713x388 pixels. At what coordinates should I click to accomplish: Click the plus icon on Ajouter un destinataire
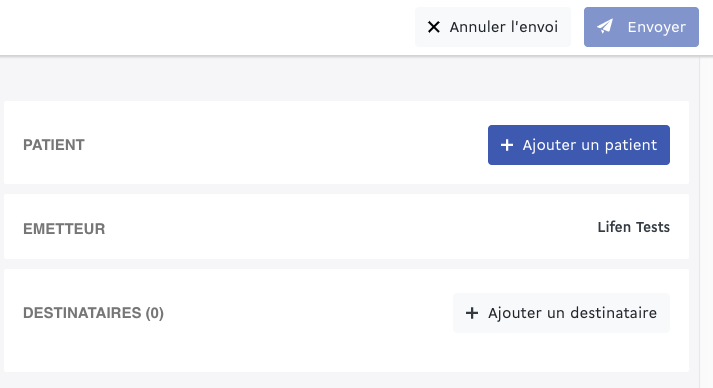[x=472, y=313]
